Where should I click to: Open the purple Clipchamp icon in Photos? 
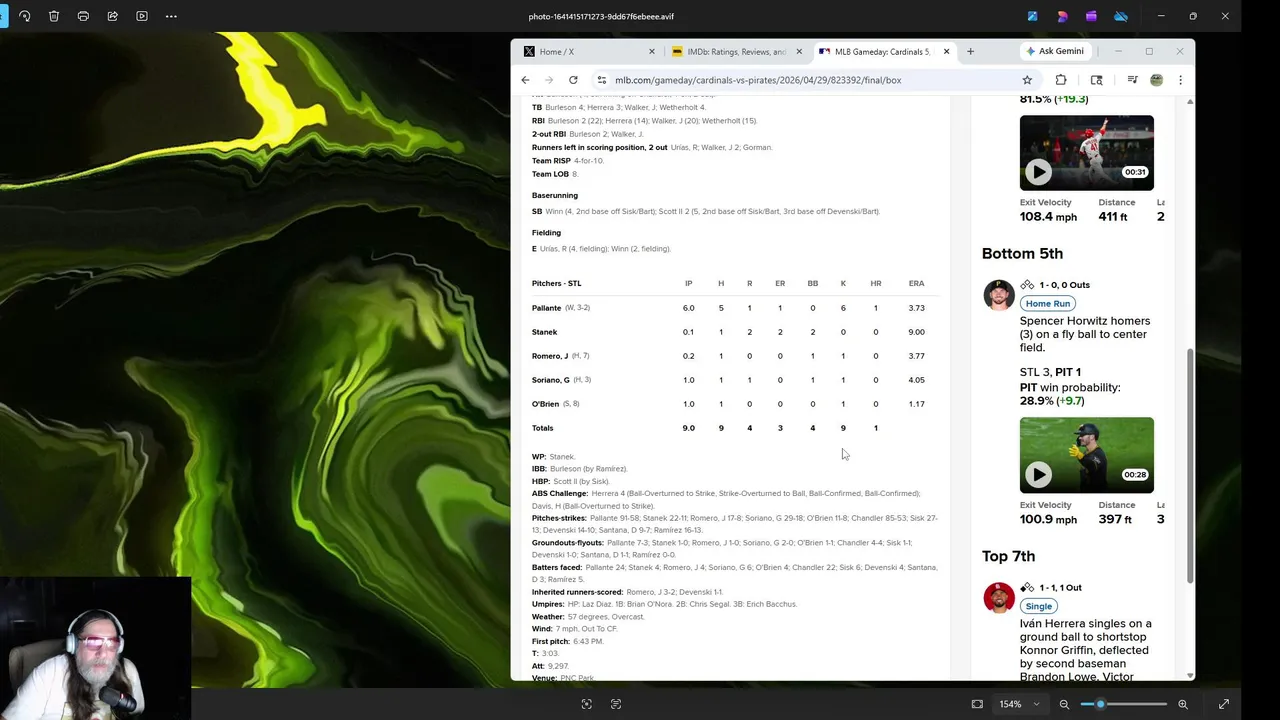coord(1091,16)
